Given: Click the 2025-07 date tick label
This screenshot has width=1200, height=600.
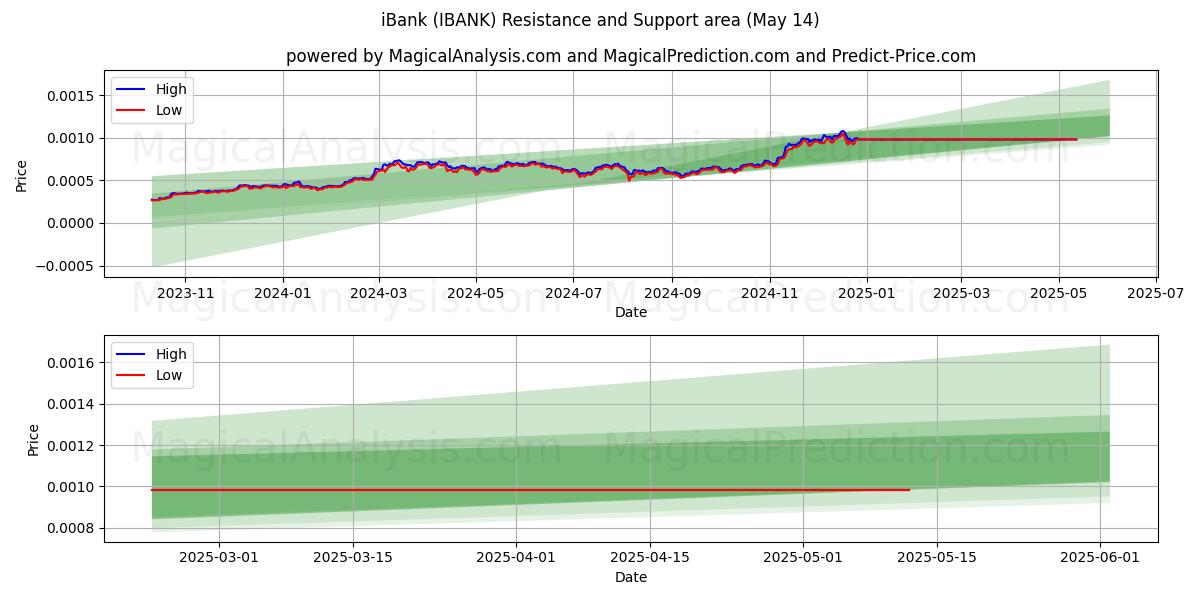Looking at the screenshot, I should pos(1156,295).
